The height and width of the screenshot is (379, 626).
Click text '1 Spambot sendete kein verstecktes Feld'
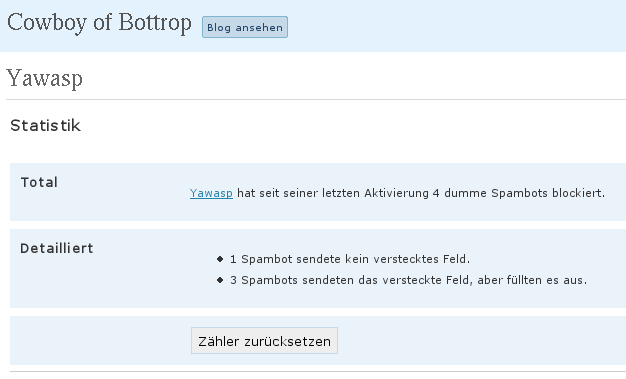pyautogui.click(x=350, y=259)
